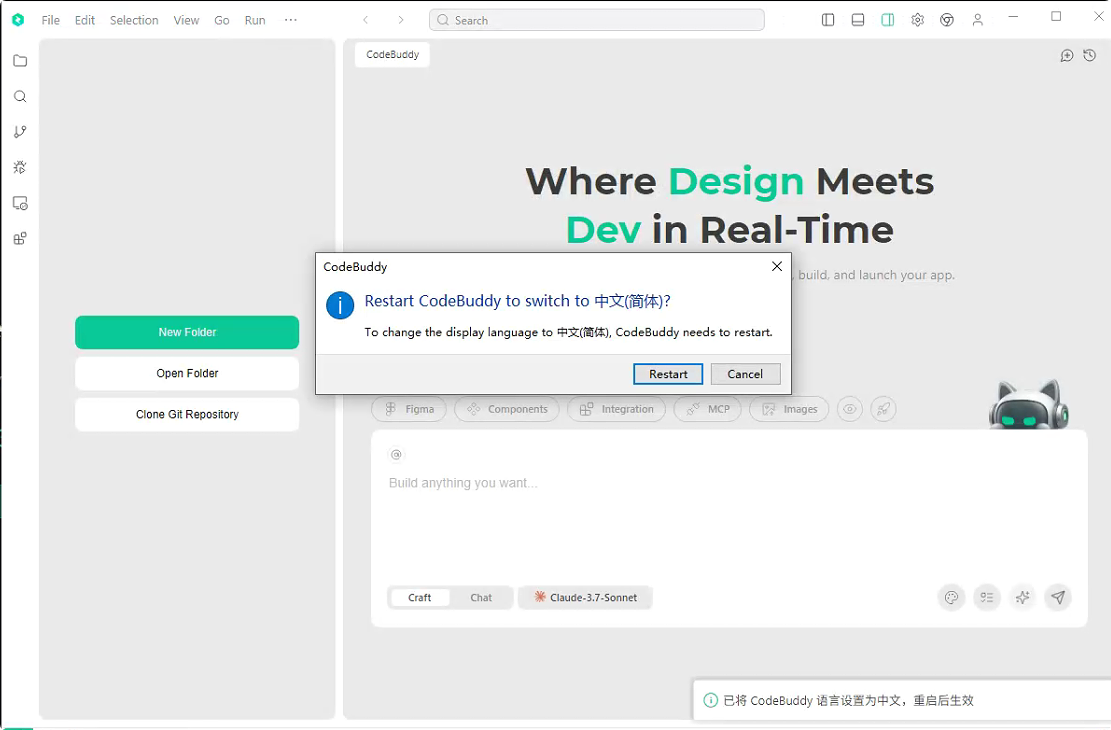Switch the mode toggle from Craft to Chat
The image size is (1111, 730).
click(481, 597)
